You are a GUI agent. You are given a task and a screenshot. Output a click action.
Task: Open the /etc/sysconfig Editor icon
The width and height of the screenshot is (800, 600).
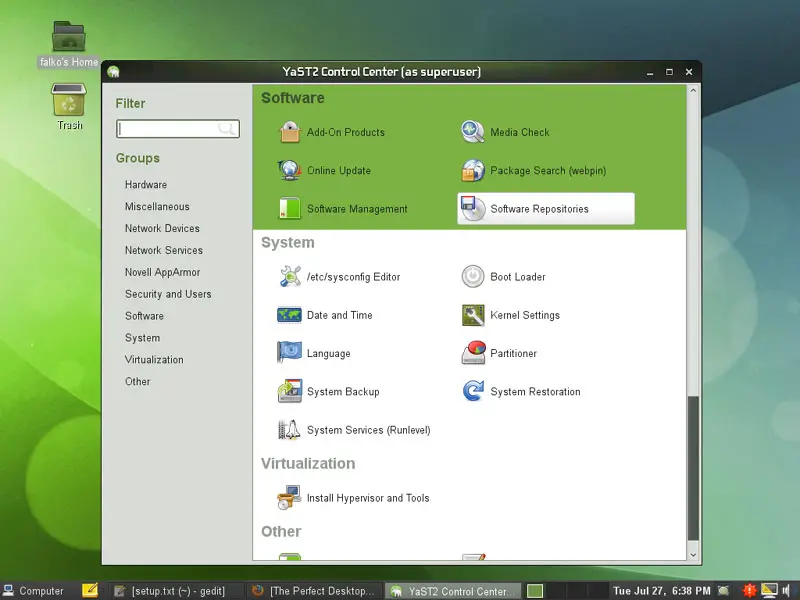pos(290,277)
